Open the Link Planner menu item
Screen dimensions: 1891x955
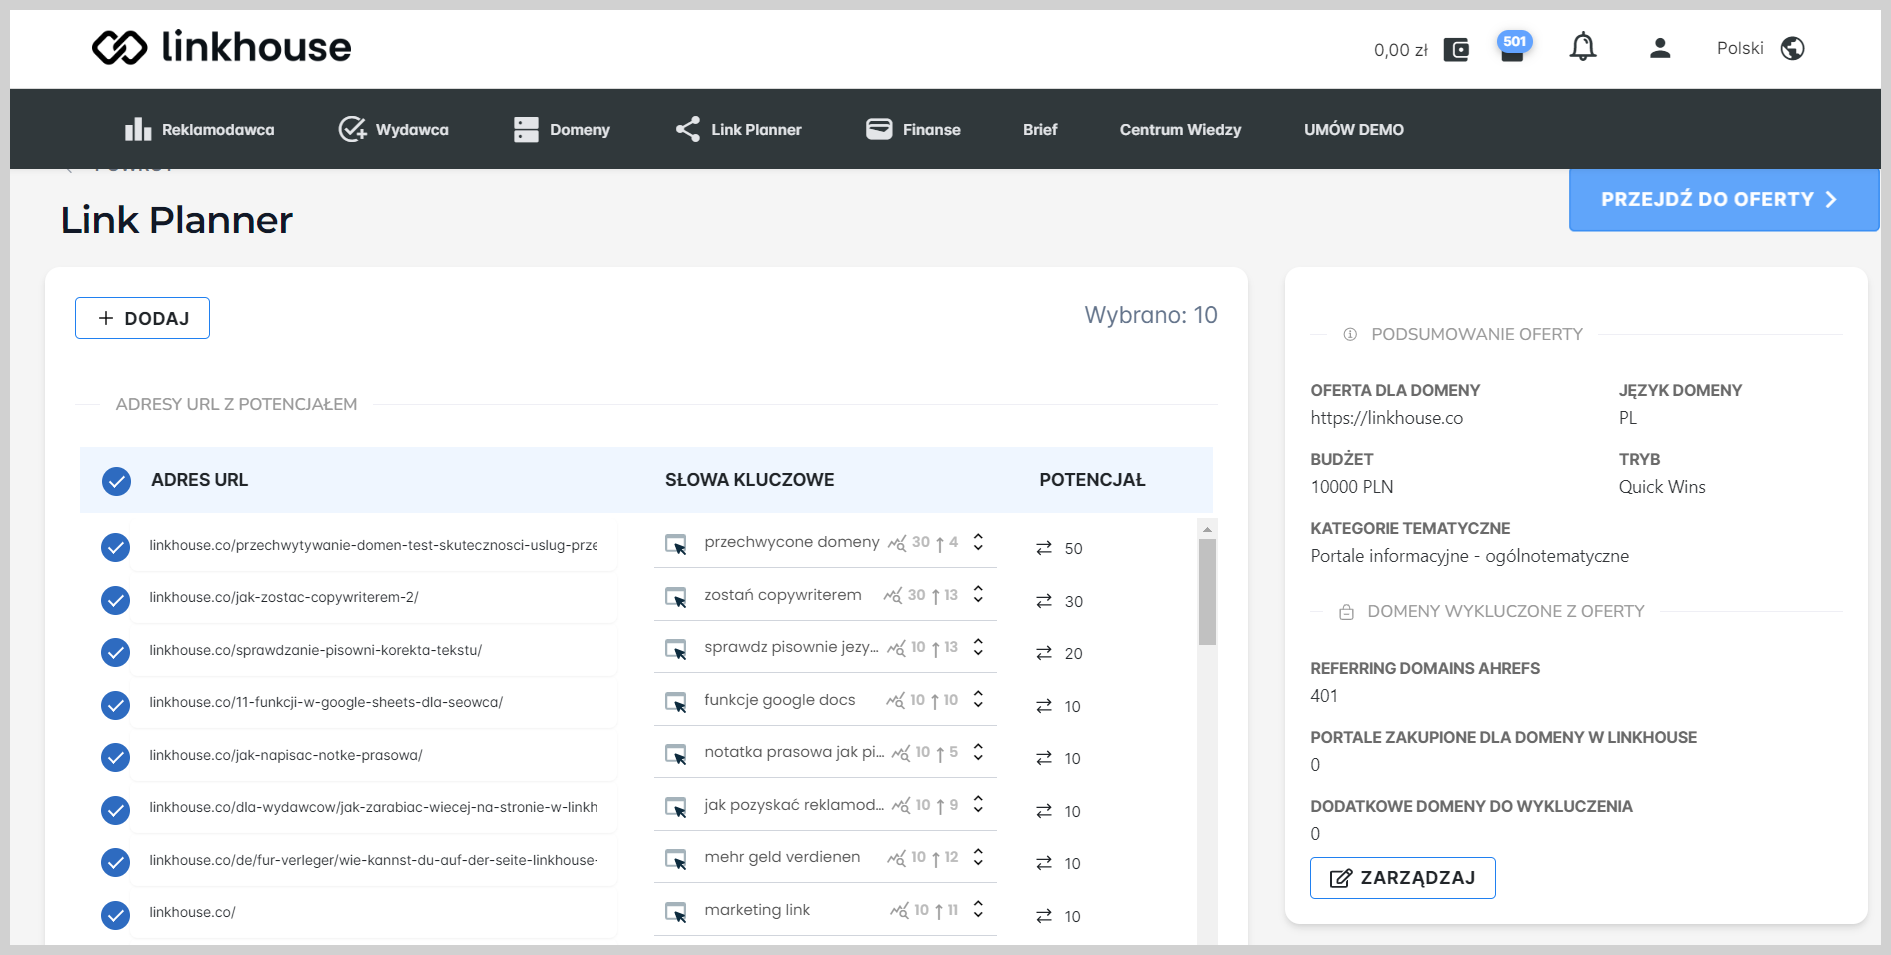(x=738, y=129)
